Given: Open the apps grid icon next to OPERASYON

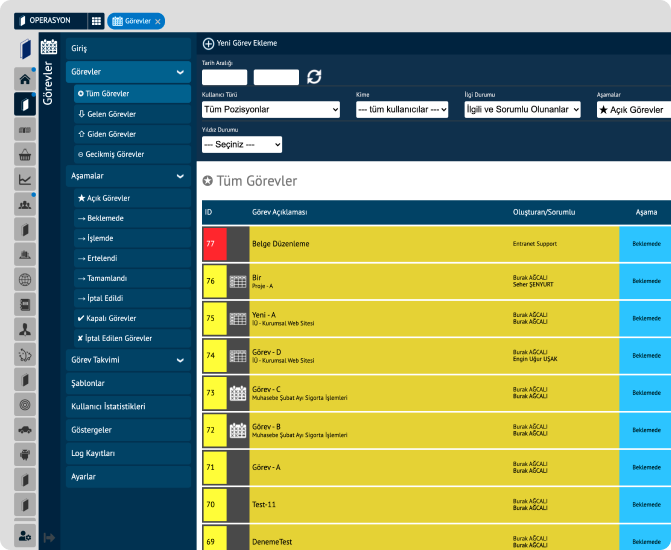Looking at the screenshot, I should pos(96,21).
